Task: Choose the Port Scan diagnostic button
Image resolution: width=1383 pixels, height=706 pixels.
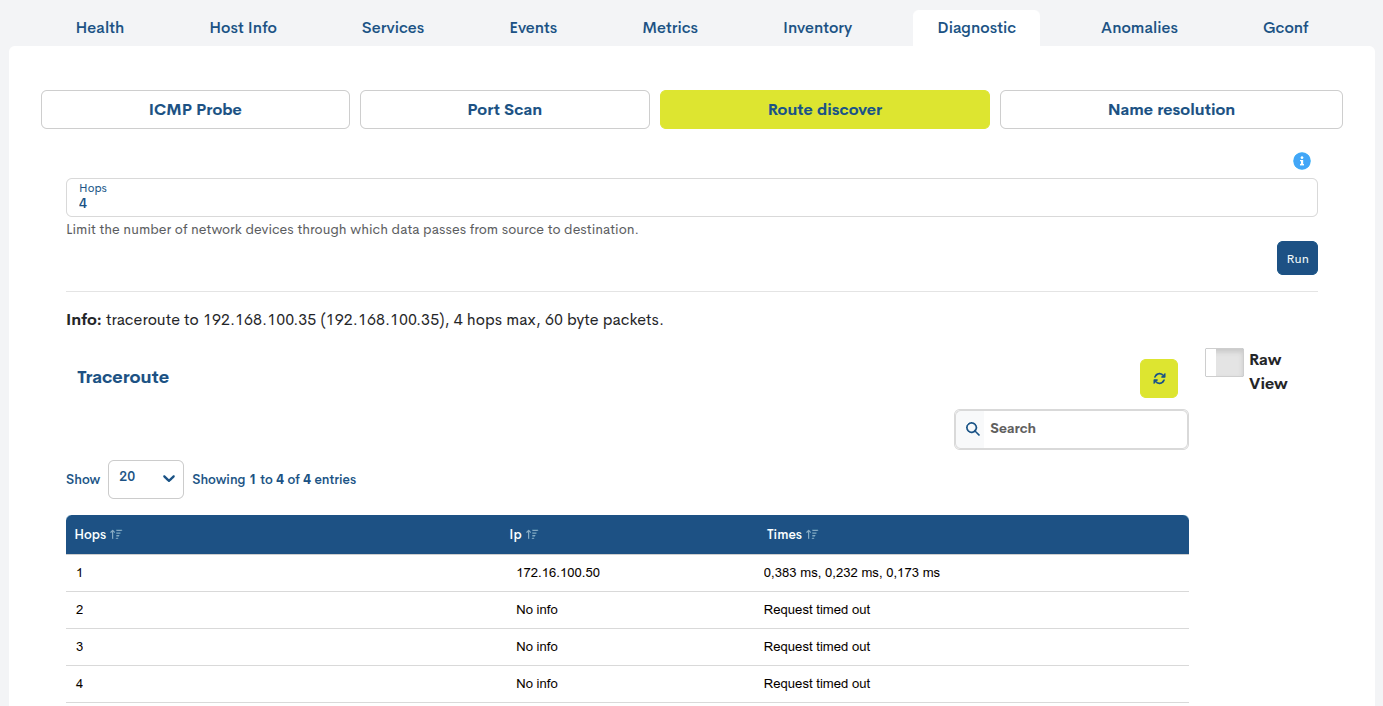Action: [x=505, y=110]
